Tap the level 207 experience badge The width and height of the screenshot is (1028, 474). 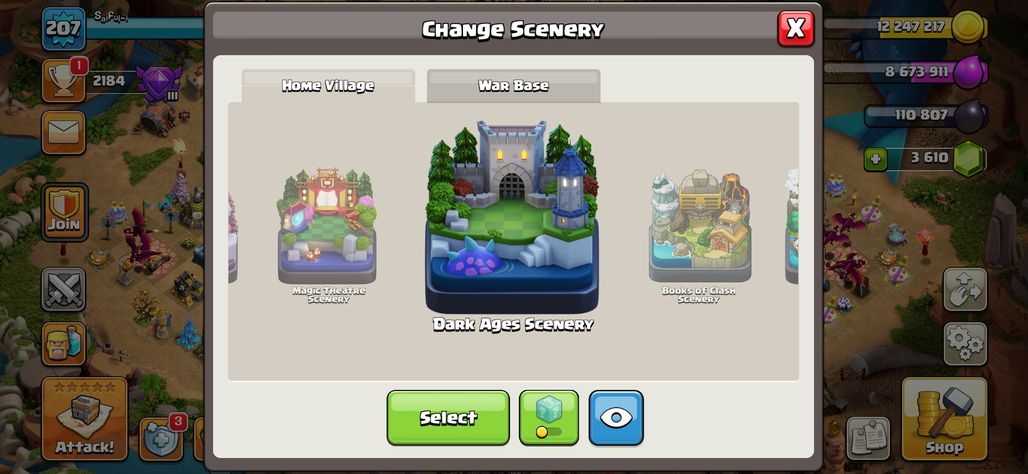[x=64, y=29]
